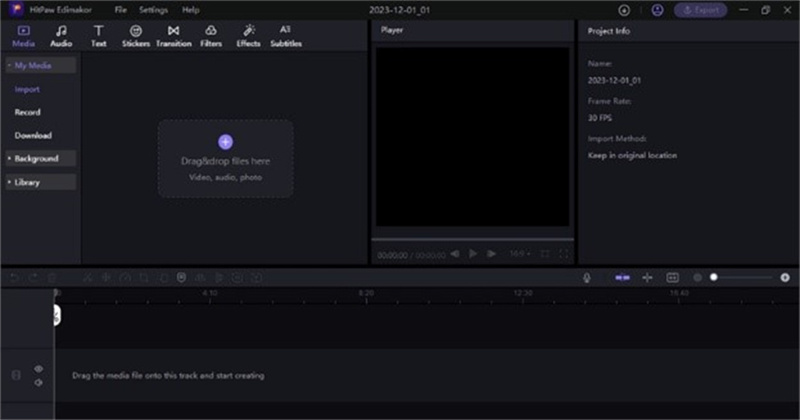Click the 4:10 mark on timeline ruler
Screen dimensions: 800x420
click(x=210, y=293)
